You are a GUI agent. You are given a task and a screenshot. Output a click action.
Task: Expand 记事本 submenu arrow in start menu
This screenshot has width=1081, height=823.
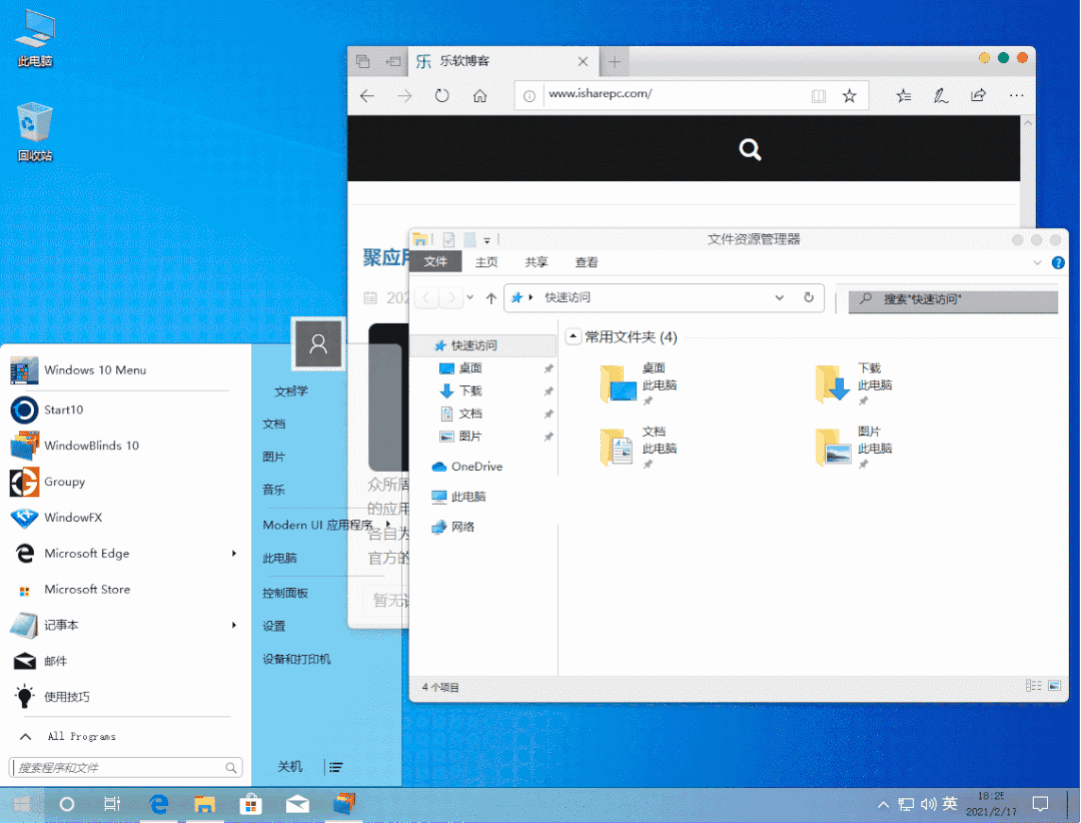[x=234, y=625]
